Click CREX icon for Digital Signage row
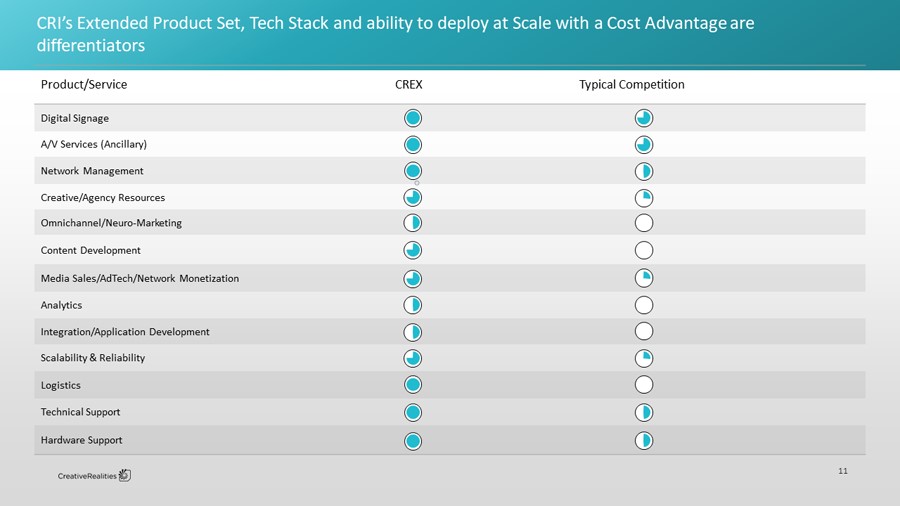Viewport: 900px width, 506px height. (413, 118)
